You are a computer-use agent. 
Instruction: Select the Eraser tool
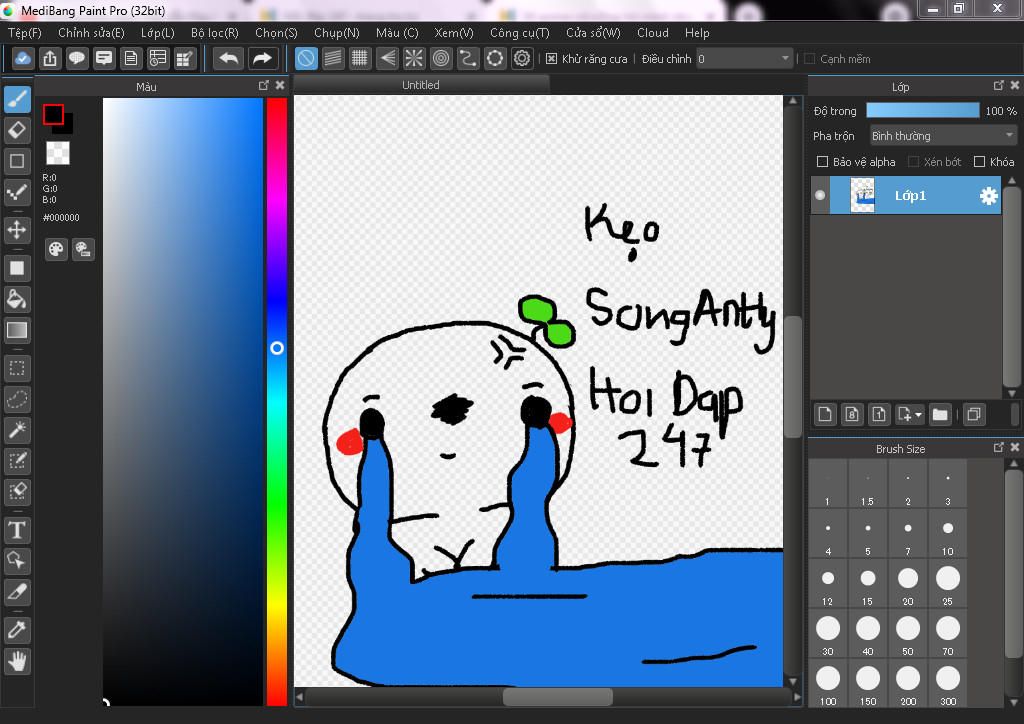(x=17, y=130)
